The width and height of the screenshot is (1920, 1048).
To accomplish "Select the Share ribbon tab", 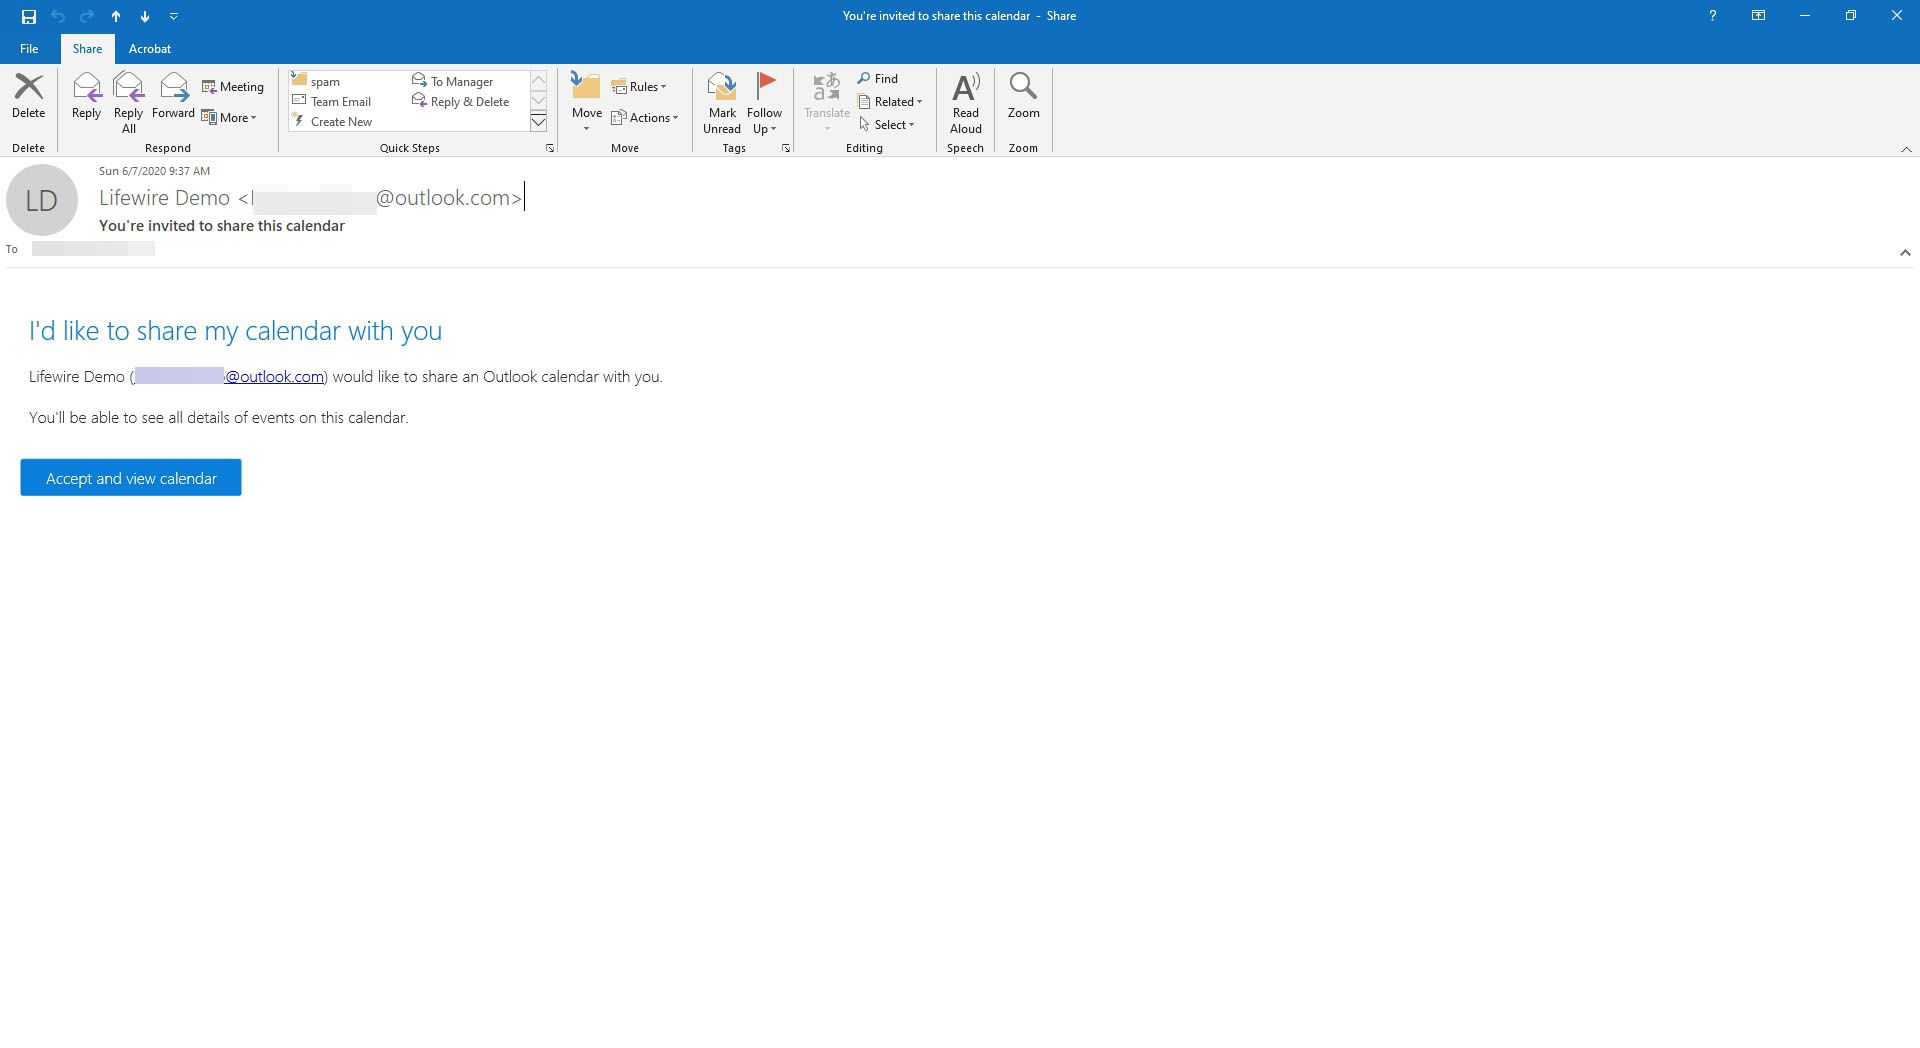I will [x=87, y=49].
